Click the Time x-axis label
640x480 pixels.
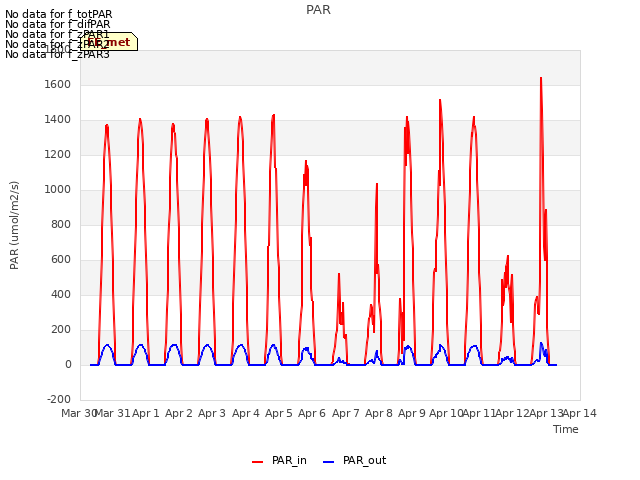pyautogui.click(x=566, y=429)
